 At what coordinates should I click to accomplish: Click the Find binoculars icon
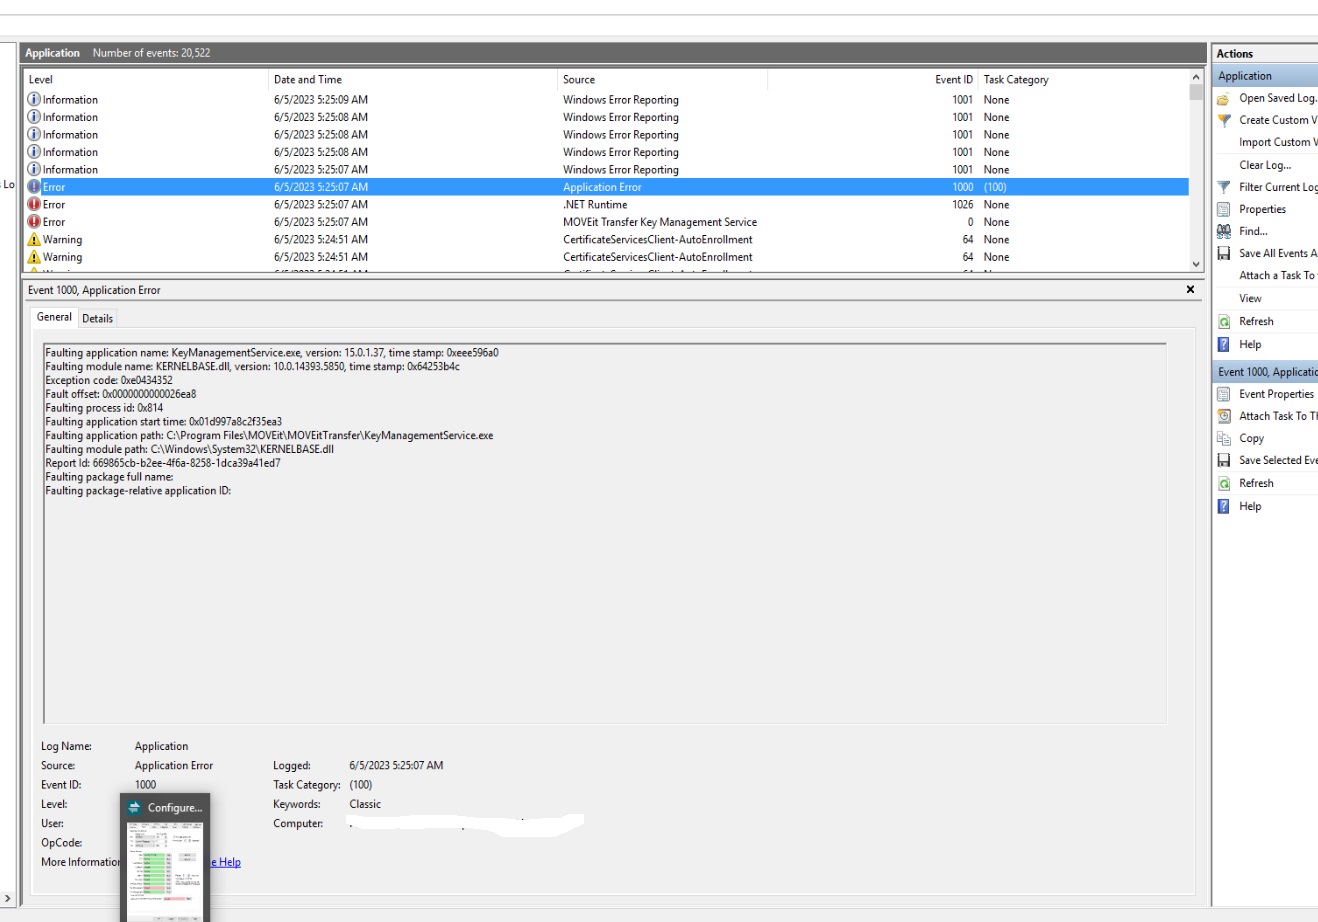(1223, 231)
